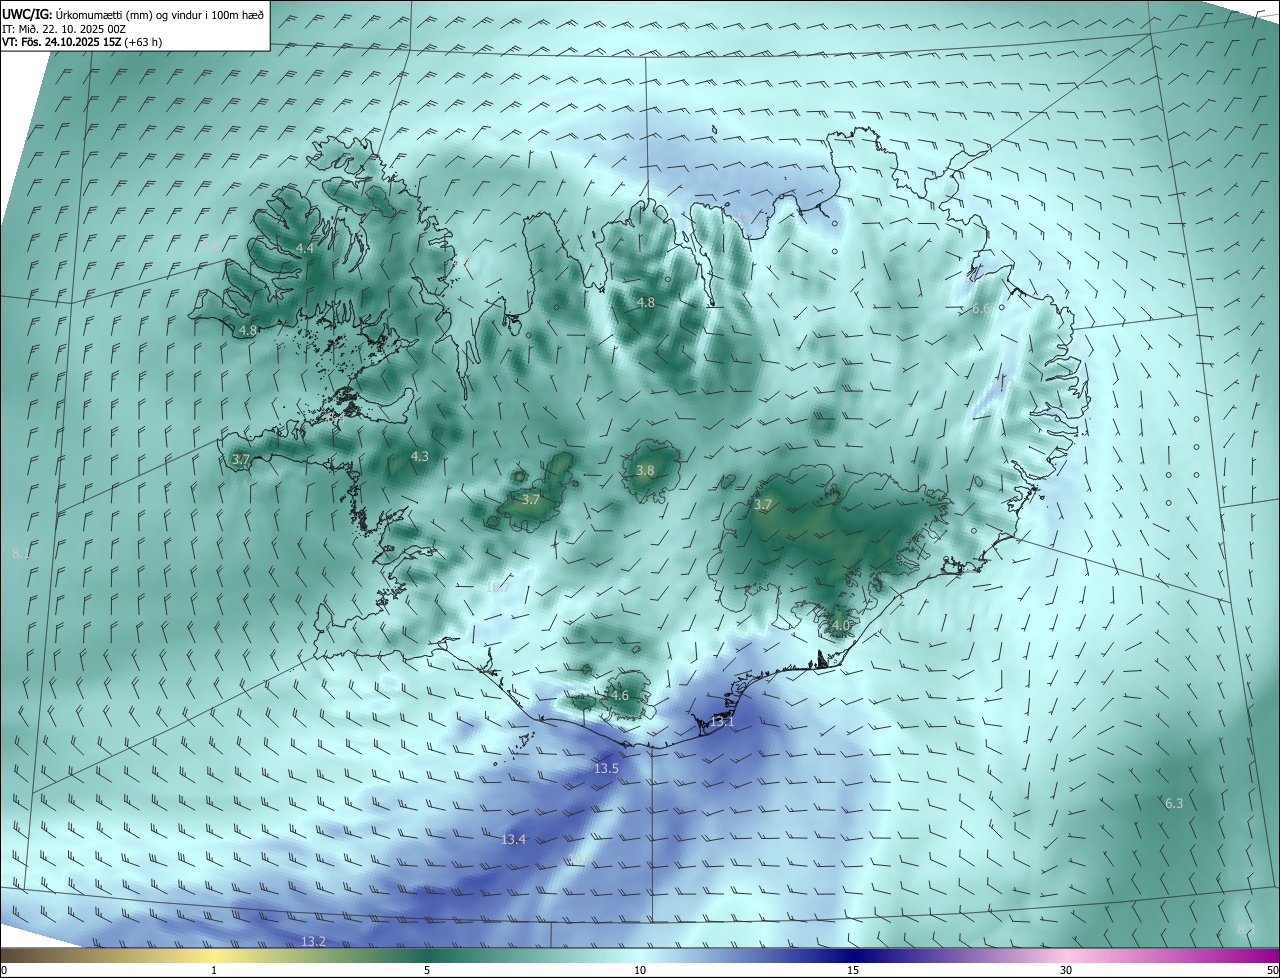Click the 8.1 value at the map edge
The height and width of the screenshot is (978, 1280).
[x=20, y=553]
